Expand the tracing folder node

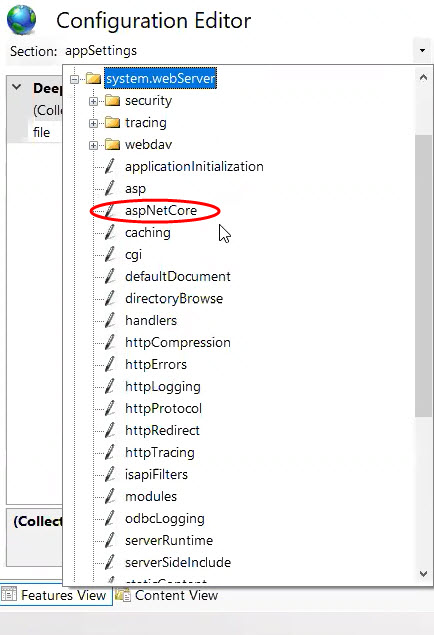coord(93,123)
